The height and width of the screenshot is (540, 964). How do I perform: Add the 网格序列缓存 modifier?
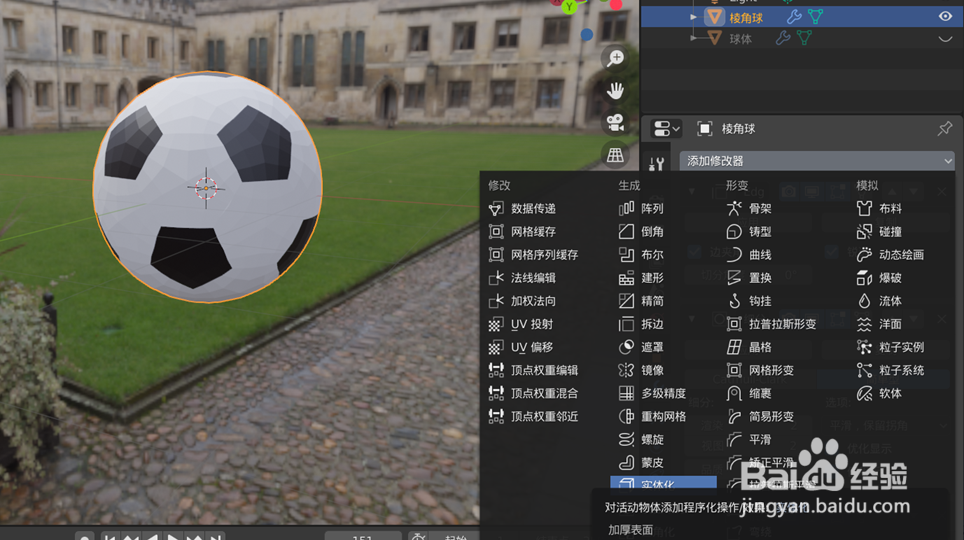pos(533,255)
